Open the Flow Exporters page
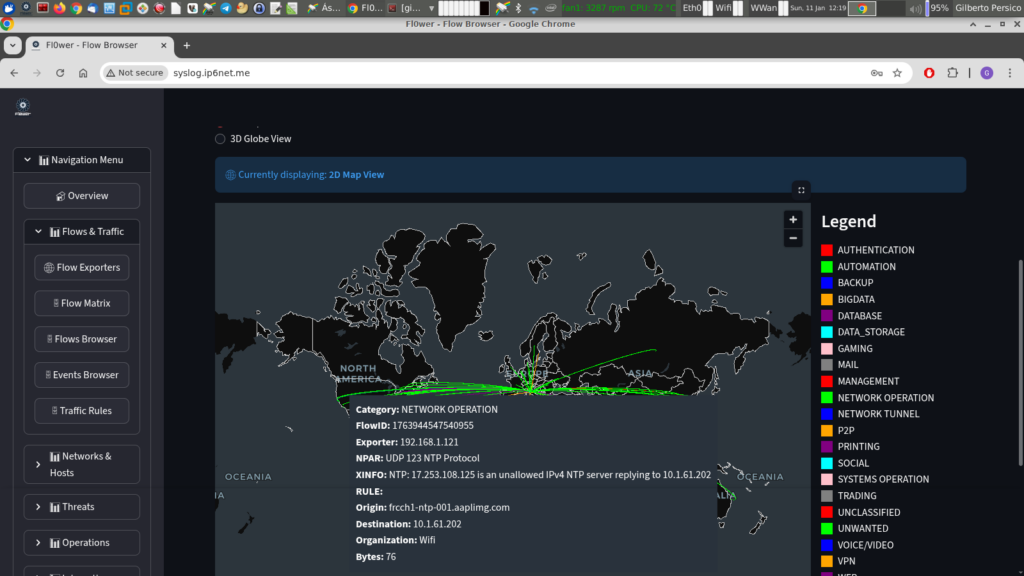 click(81, 268)
